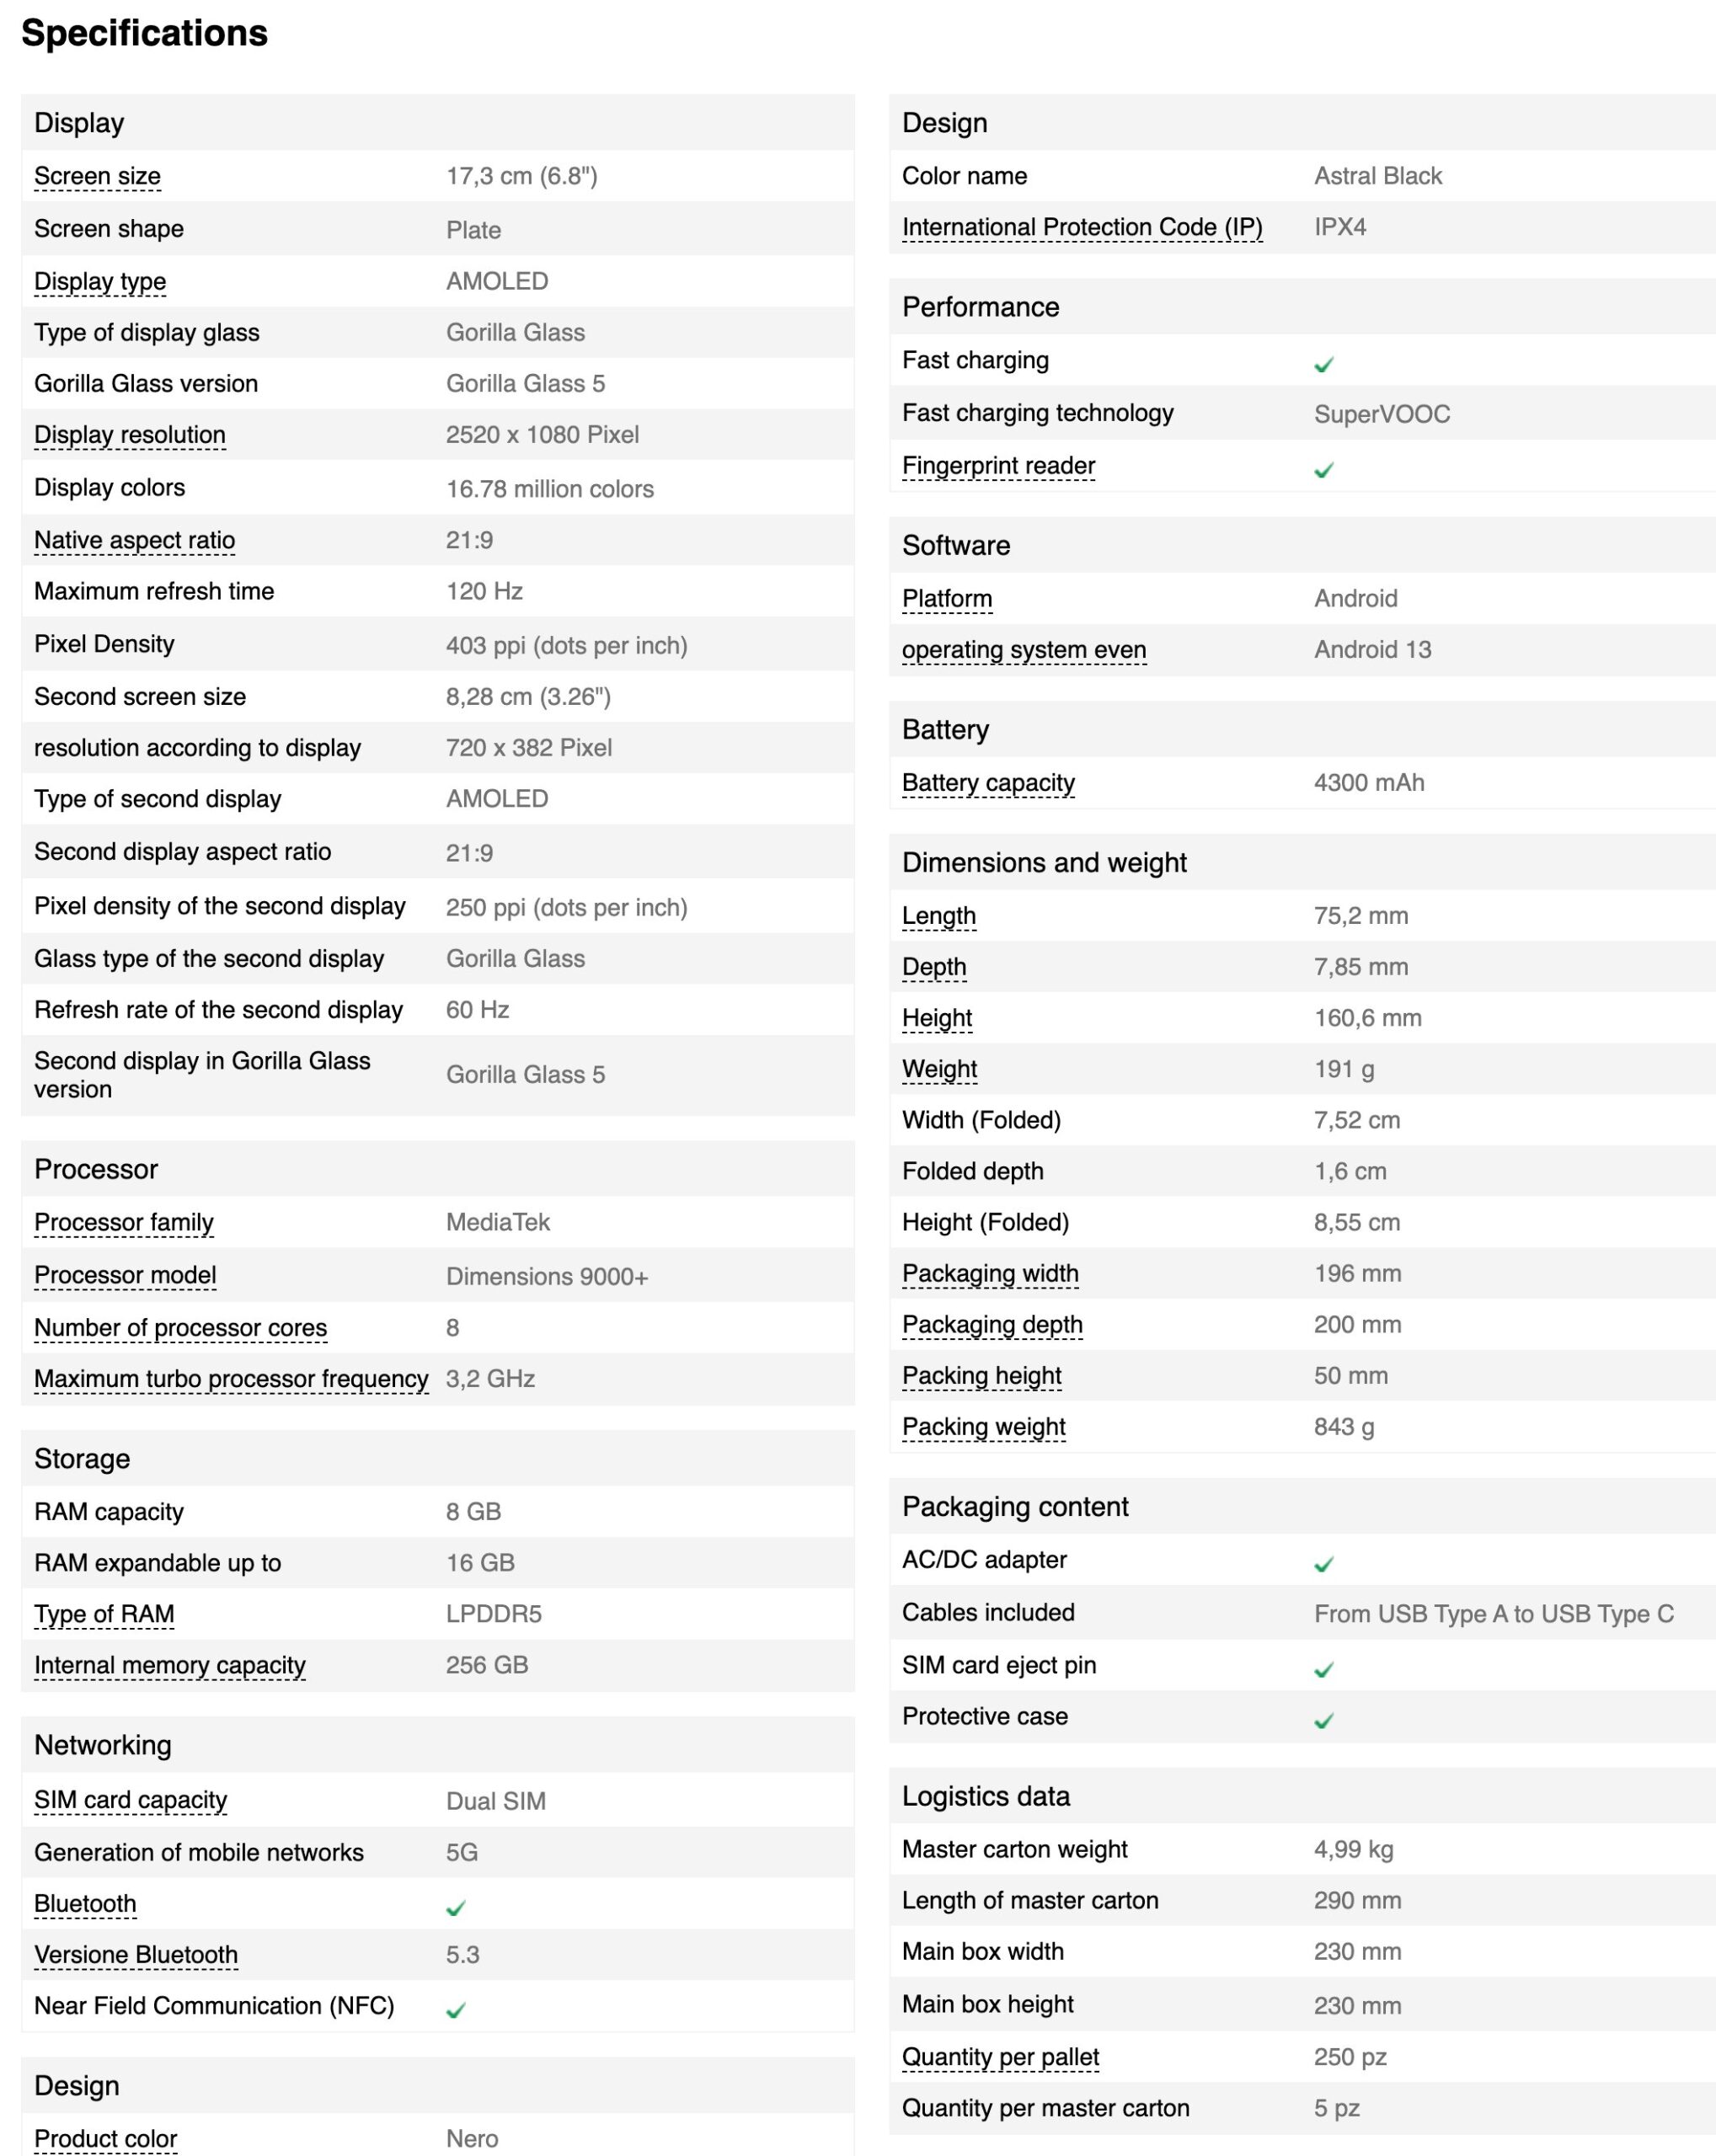
Task: Open International Protection Code (IP) link
Action: coord(1082,228)
